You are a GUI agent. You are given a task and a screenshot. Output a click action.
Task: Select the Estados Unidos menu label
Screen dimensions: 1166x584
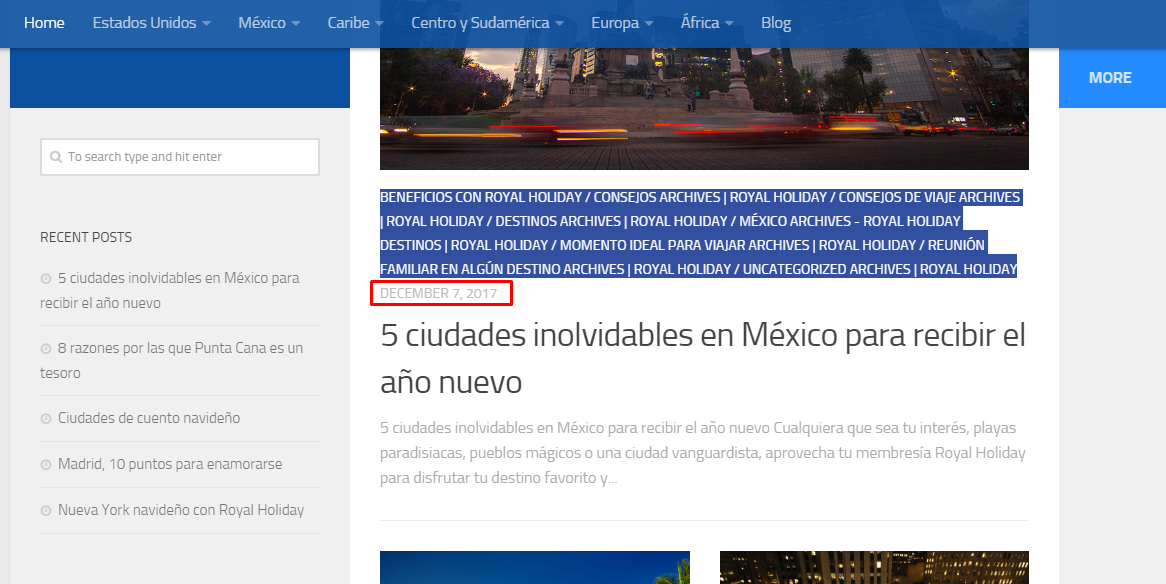(144, 23)
